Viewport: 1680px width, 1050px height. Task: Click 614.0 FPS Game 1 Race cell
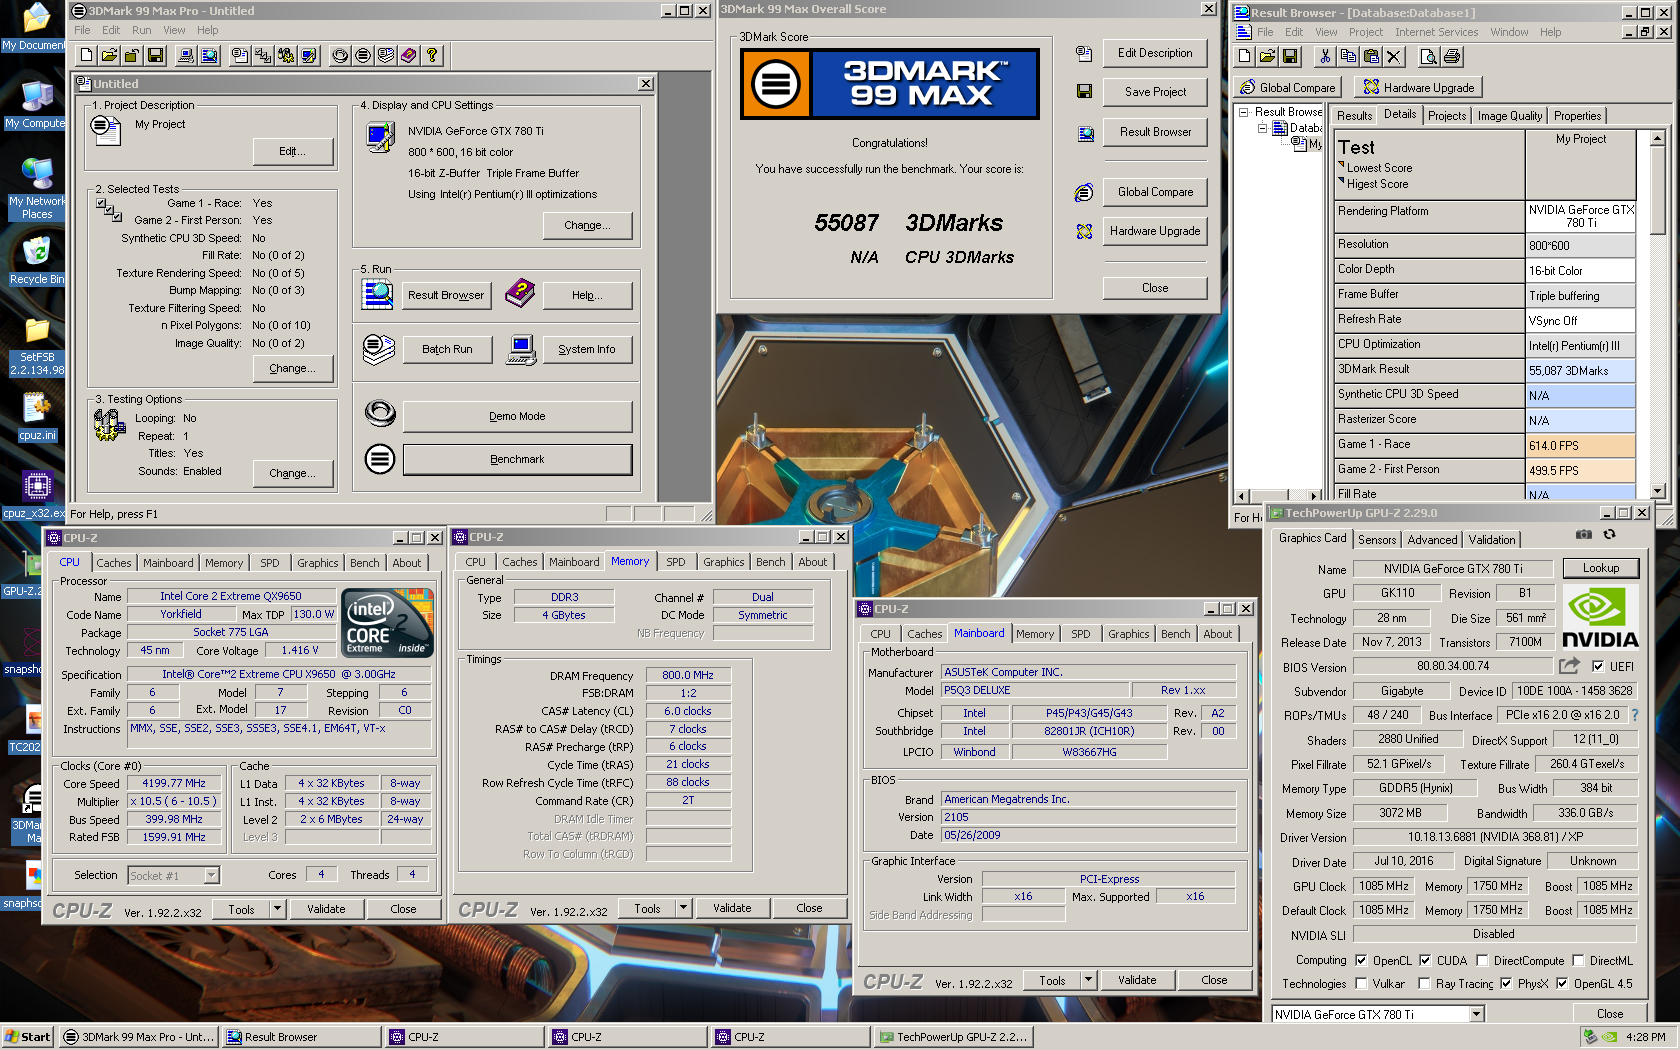(1581, 446)
